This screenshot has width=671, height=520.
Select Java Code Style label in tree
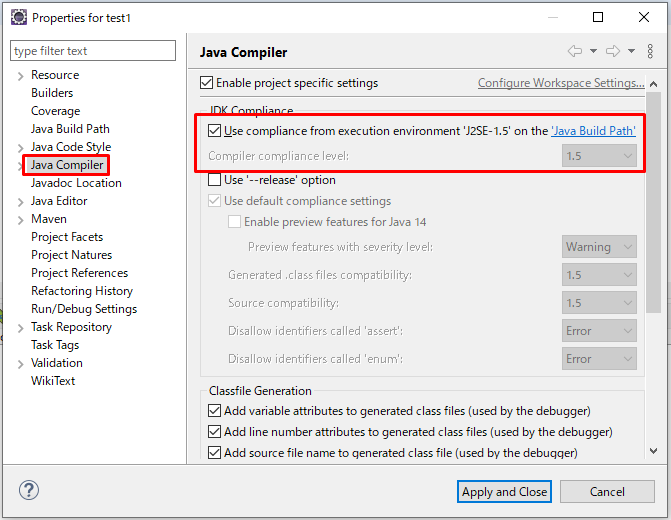click(x=71, y=147)
